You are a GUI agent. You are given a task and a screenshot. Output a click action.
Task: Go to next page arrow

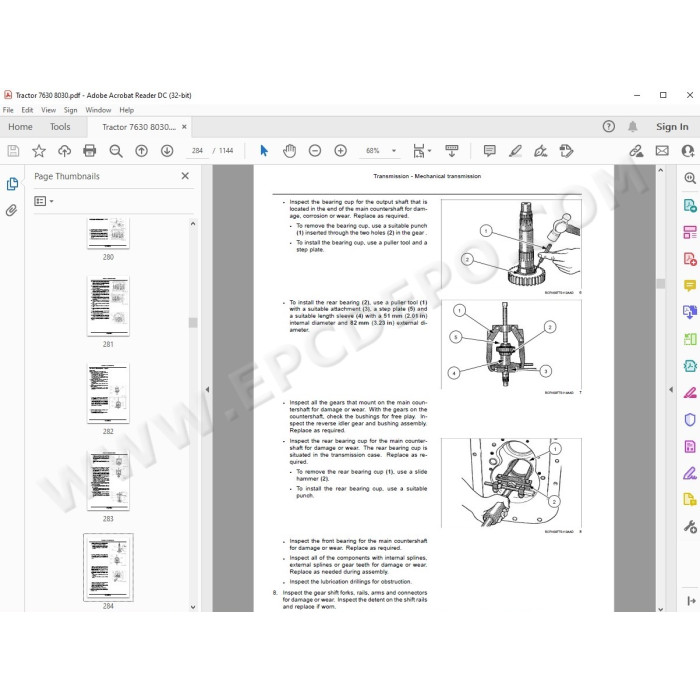167,151
